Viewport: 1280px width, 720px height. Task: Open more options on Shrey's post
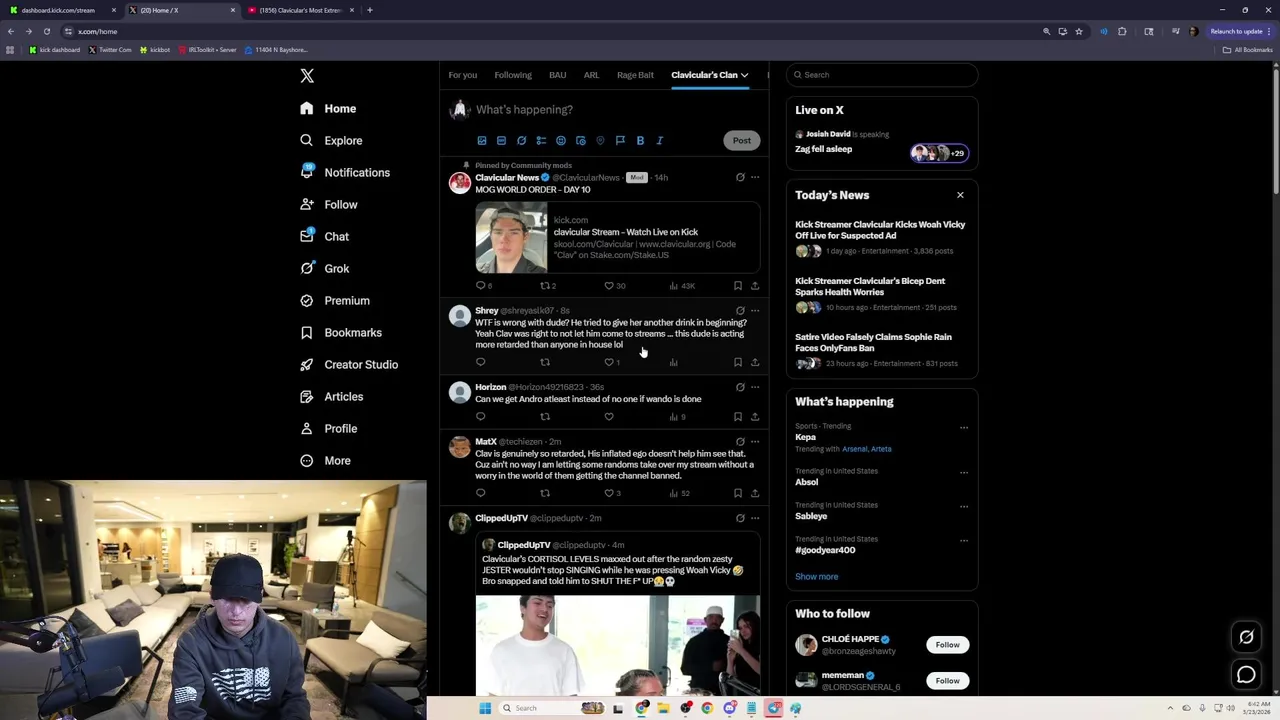[755, 310]
